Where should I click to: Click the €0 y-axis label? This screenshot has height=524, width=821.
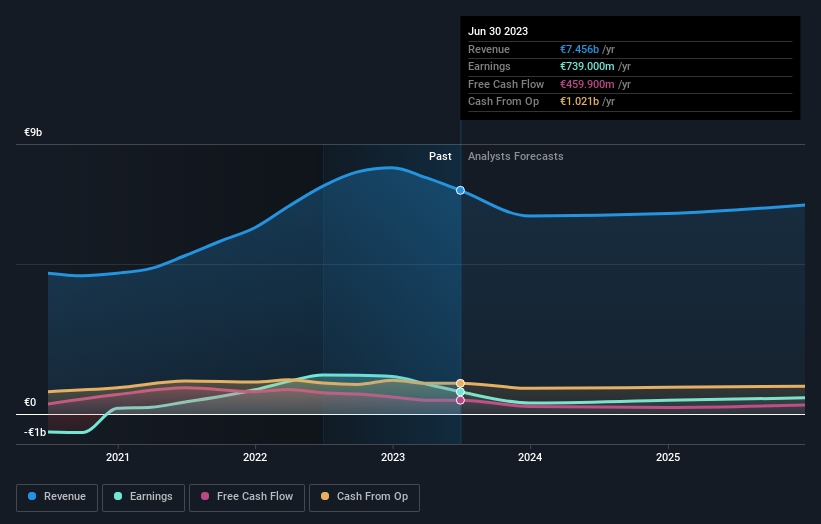point(30,403)
